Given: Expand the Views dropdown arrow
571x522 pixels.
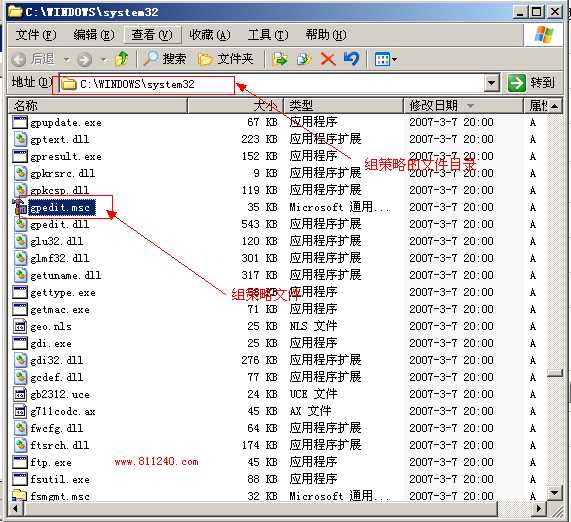Looking at the screenshot, I should (394, 59).
